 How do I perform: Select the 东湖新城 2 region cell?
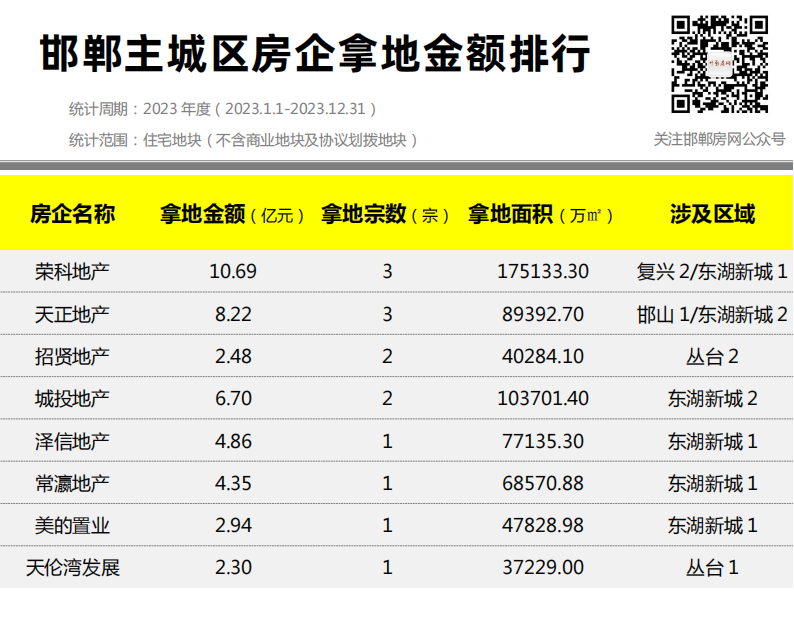click(x=712, y=399)
